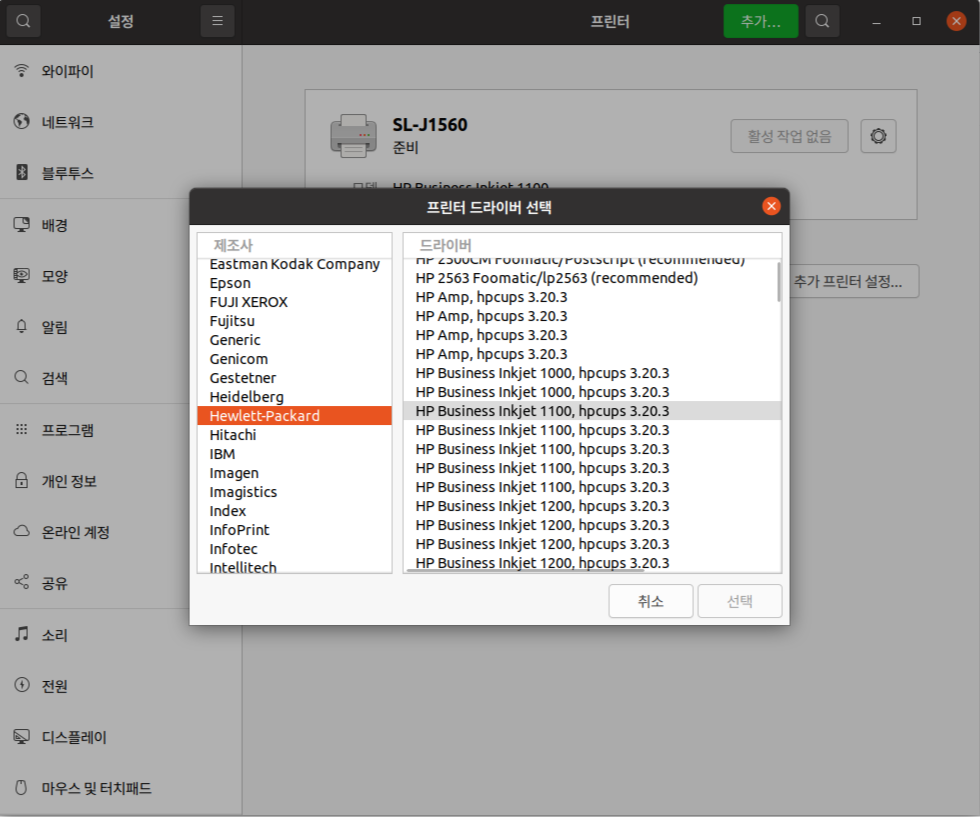Open Bluetooth settings panel
Viewport: 980px width, 817px height.
click(121, 173)
